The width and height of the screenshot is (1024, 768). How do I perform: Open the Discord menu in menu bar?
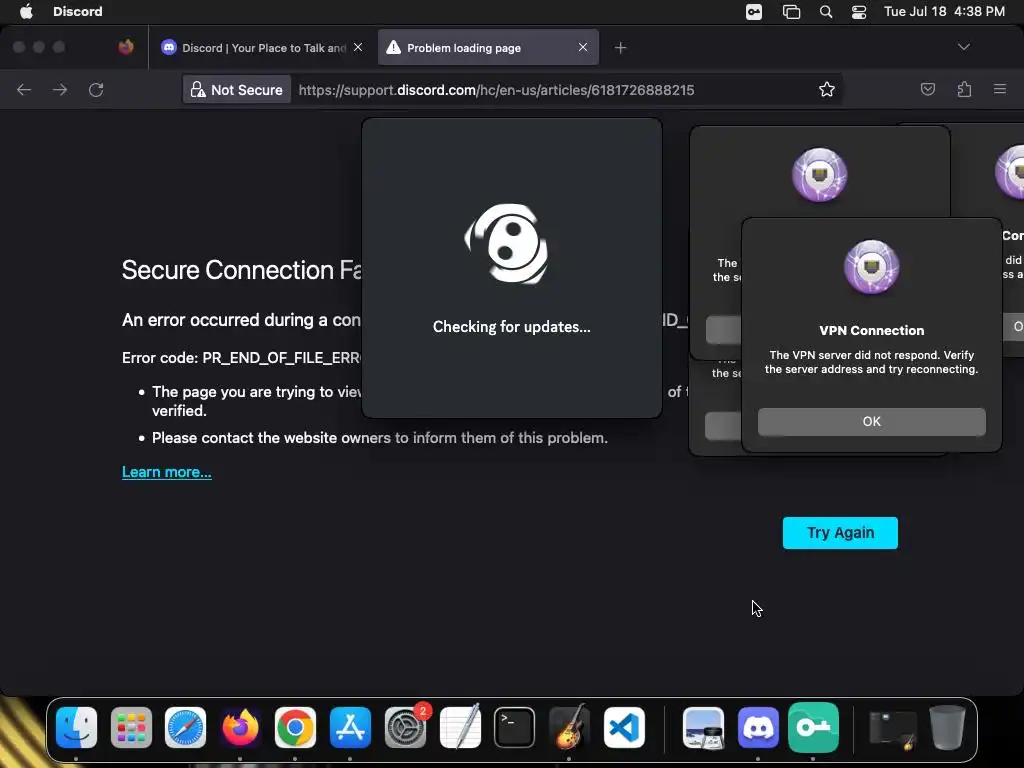tap(78, 11)
